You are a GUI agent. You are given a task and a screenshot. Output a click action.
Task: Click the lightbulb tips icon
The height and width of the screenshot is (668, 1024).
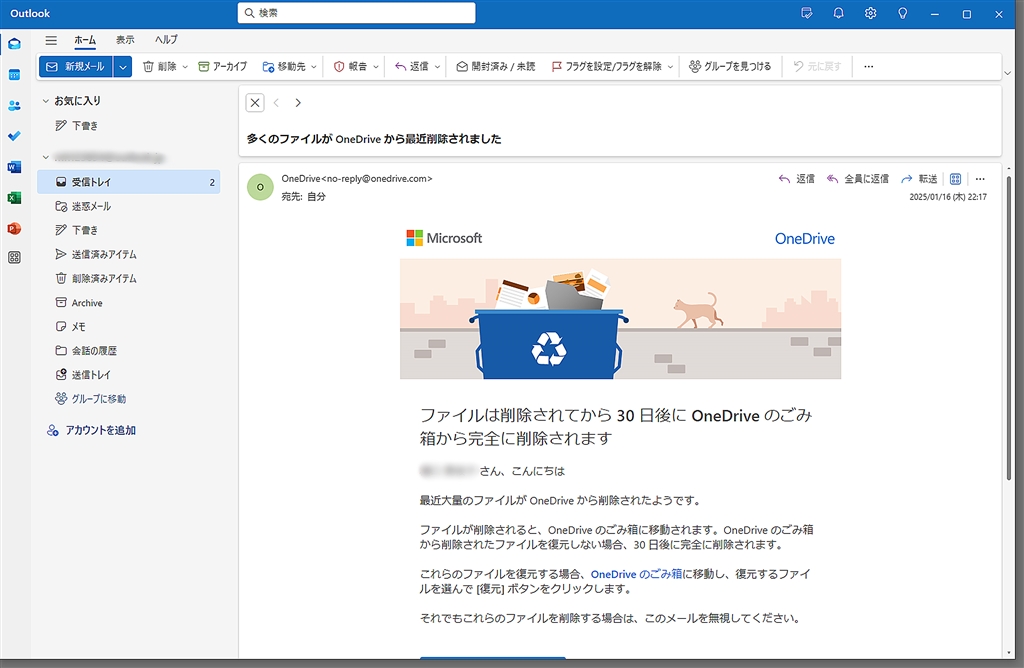(x=903, y=13)
